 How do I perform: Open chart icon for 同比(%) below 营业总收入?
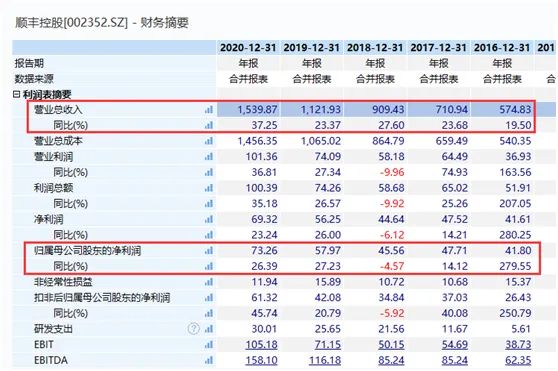coord(209,125)
